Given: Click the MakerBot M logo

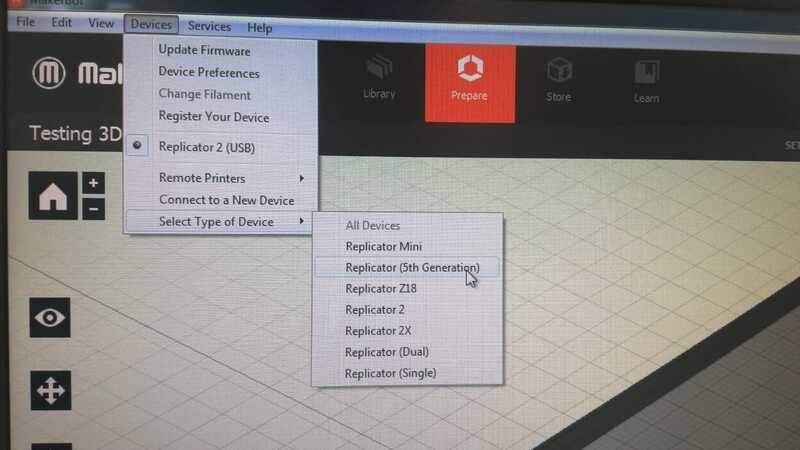Looking at the screenshot, I should 48,72.
